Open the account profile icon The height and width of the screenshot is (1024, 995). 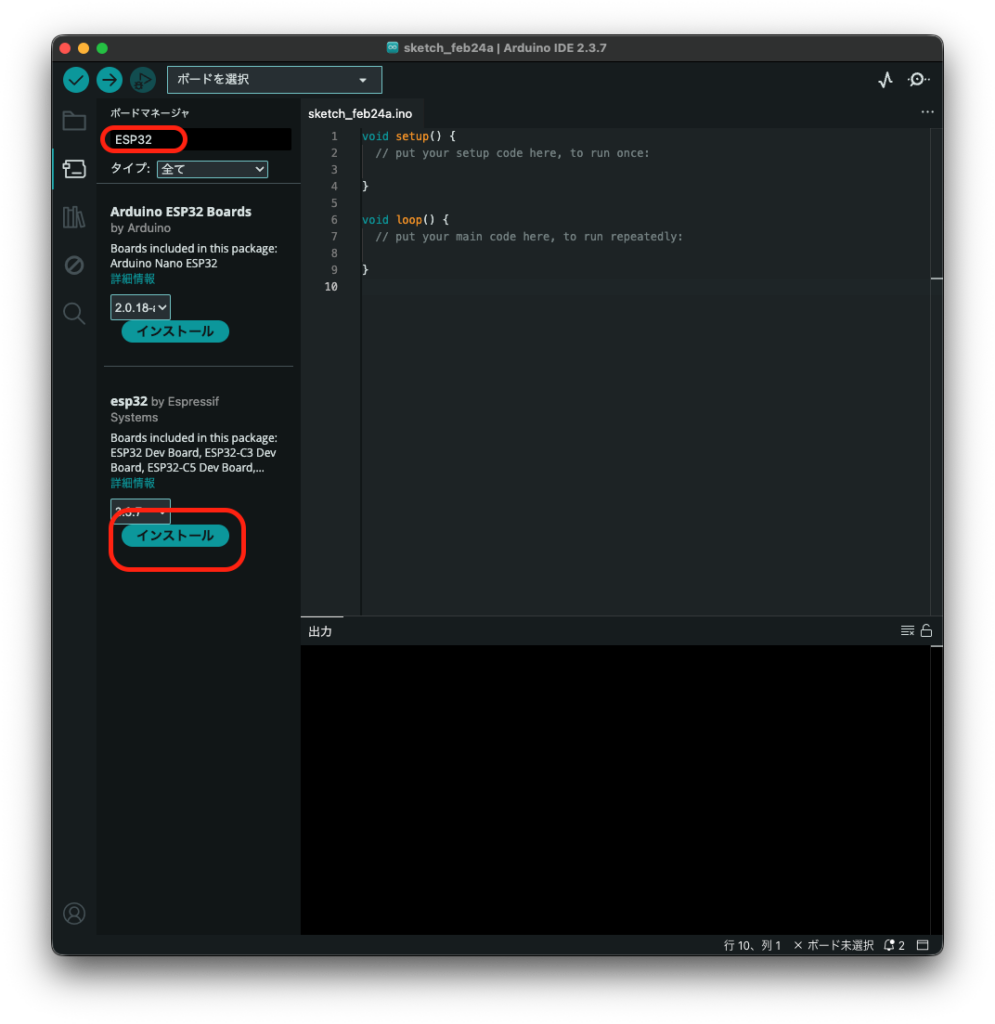coord(74,913)
